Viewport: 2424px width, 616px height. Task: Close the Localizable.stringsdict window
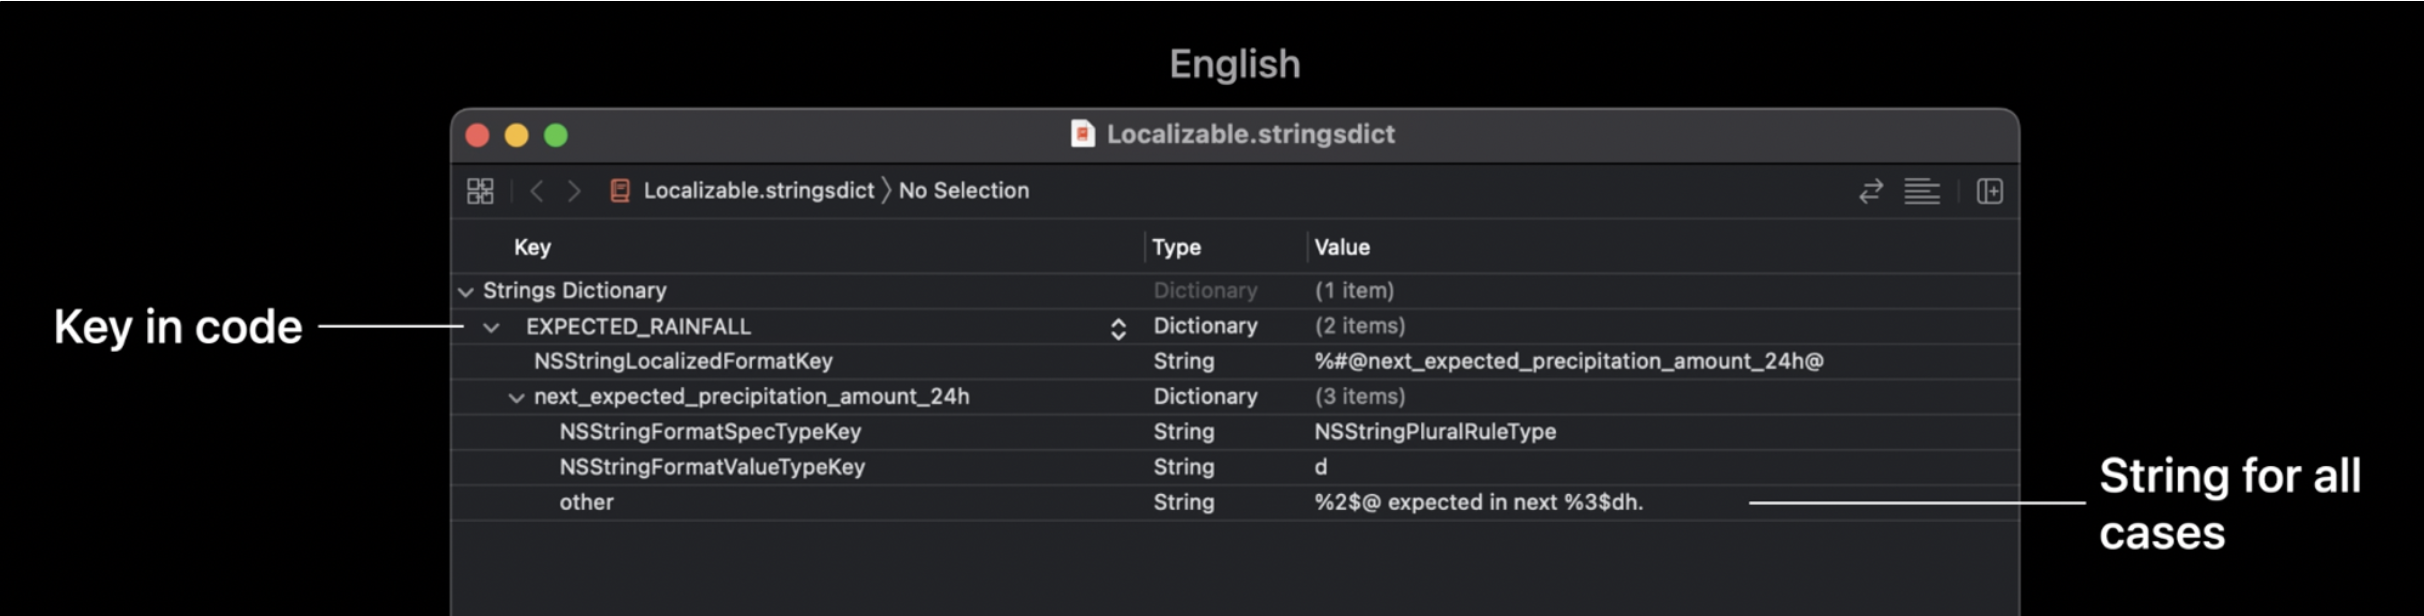[478, 135]
